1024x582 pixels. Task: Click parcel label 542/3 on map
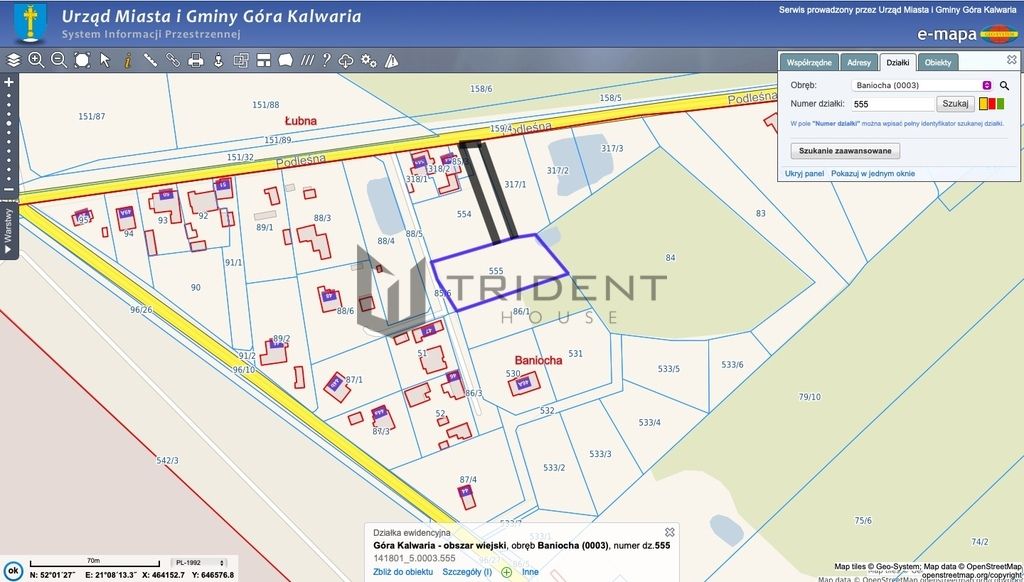[167, 461]
